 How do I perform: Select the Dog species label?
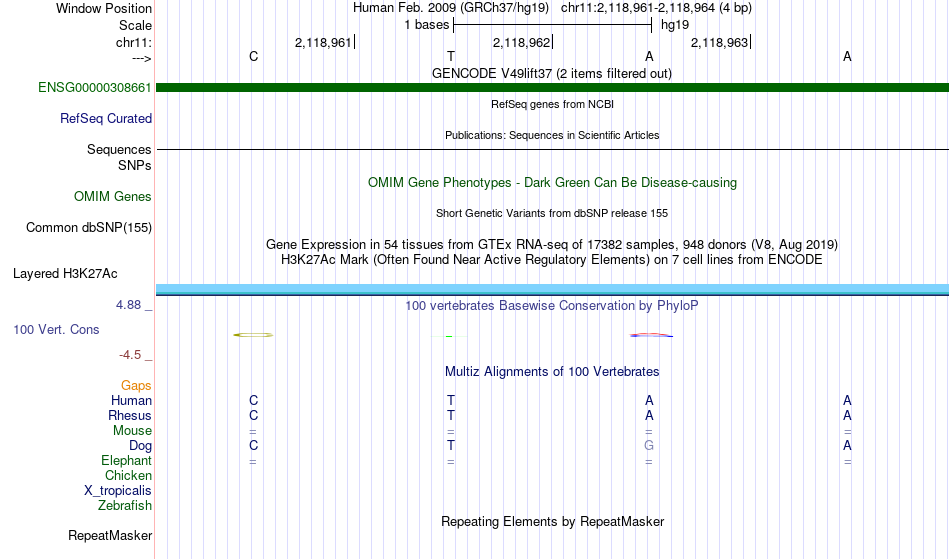141,446
